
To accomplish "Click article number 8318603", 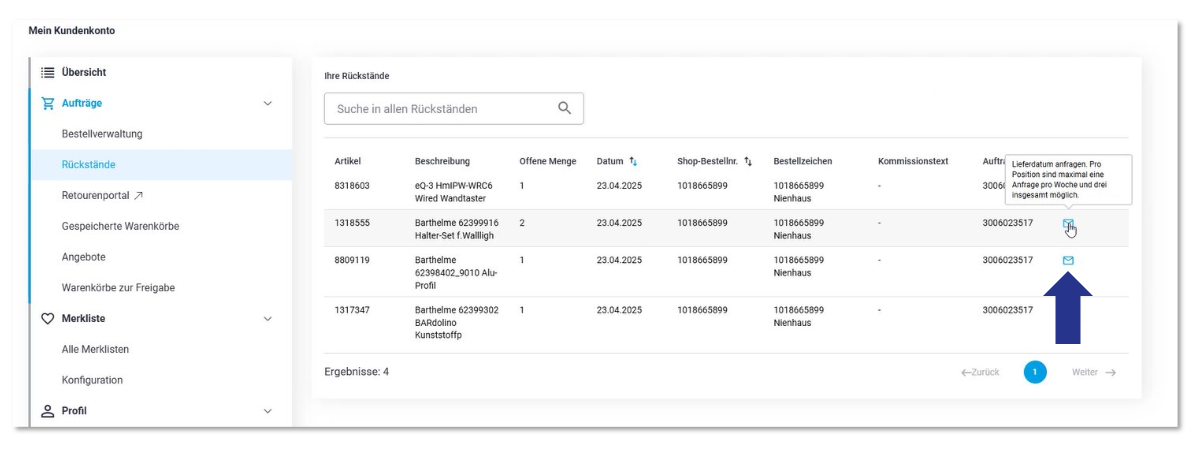I will [x=352, y=186].
